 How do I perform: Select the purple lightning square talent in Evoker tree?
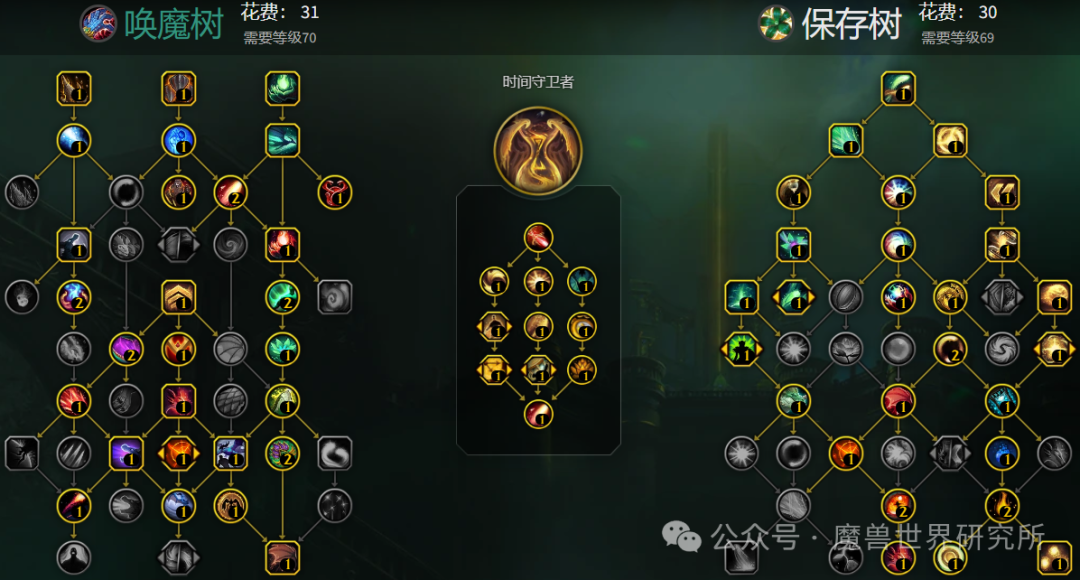click(x=126, y=453)
